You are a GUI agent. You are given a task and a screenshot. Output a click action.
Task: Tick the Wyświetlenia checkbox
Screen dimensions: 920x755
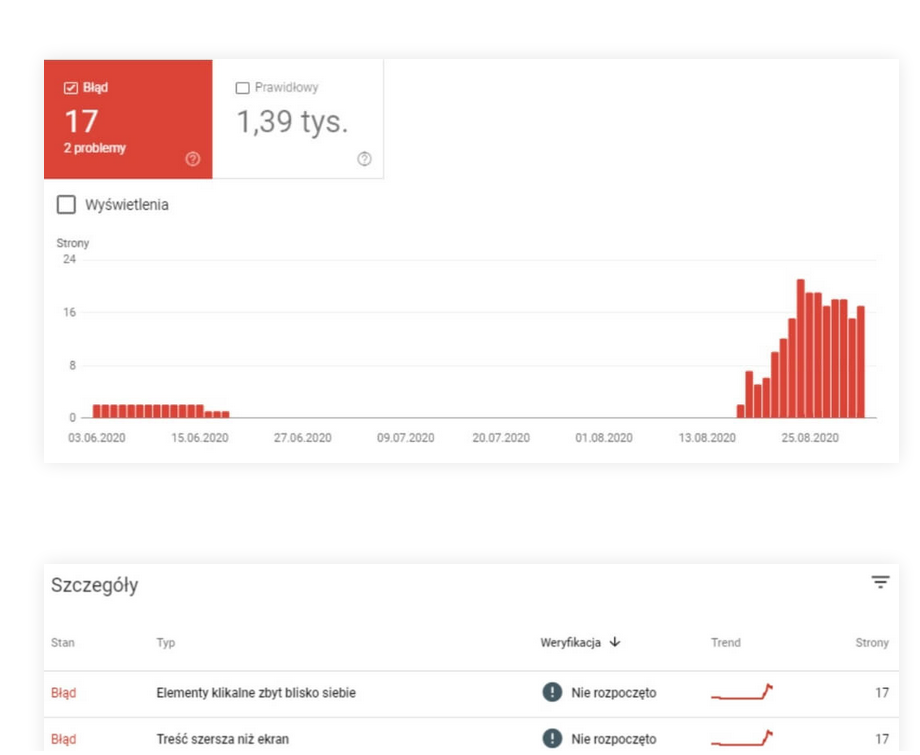coord(66,205)
